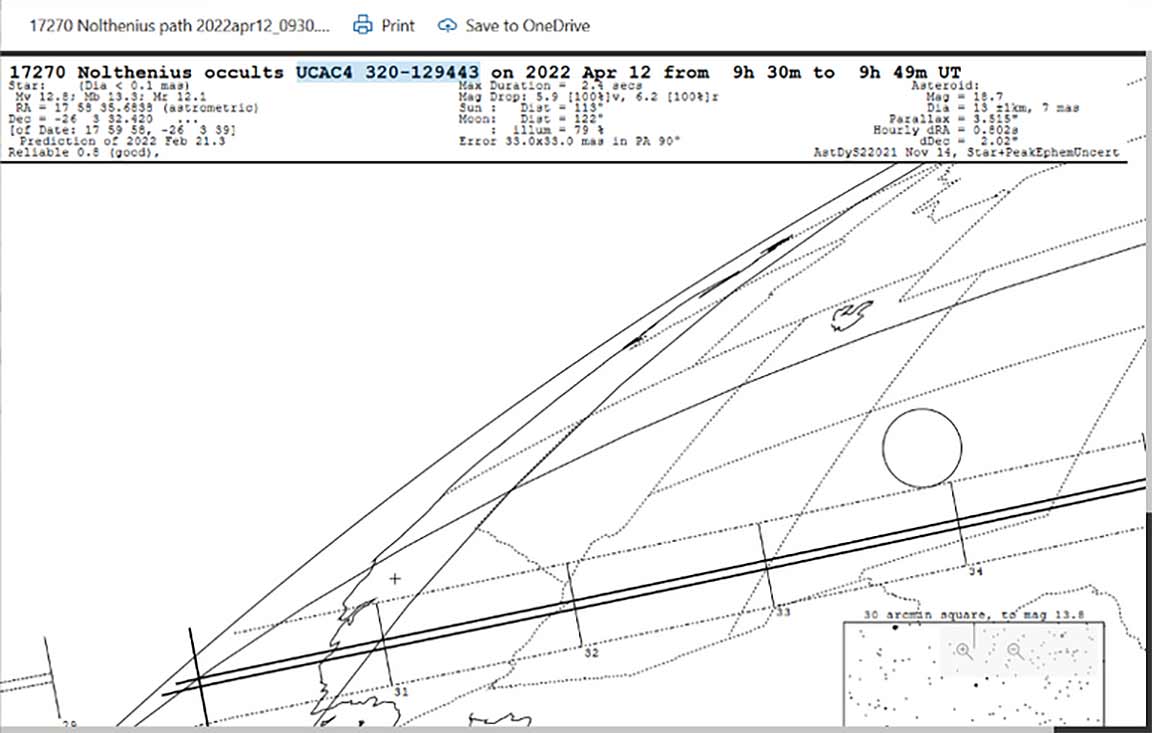This screenshot has width=1152, height=733.
Task: Click the 'Moon: Dist = 122°' line
Action: (531, 119)
